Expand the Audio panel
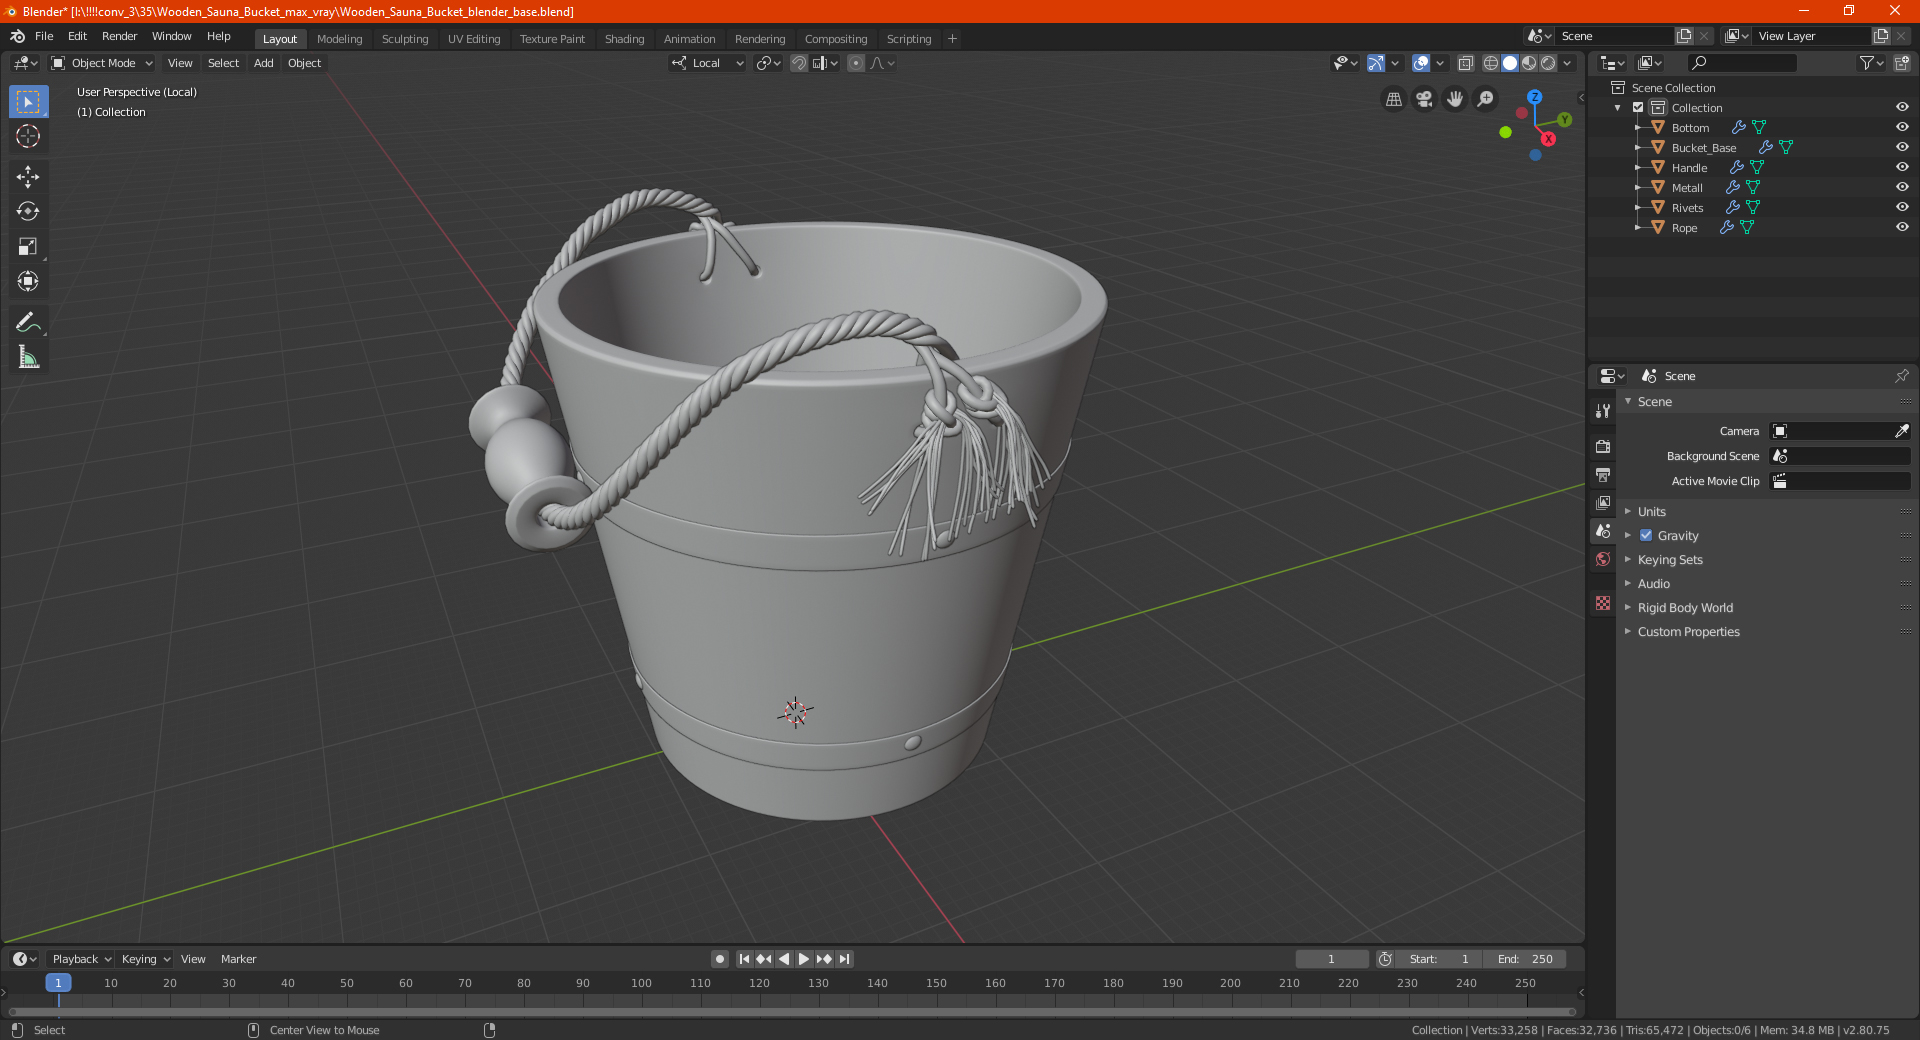The image size is (1920, 1040). (1653, 583)
